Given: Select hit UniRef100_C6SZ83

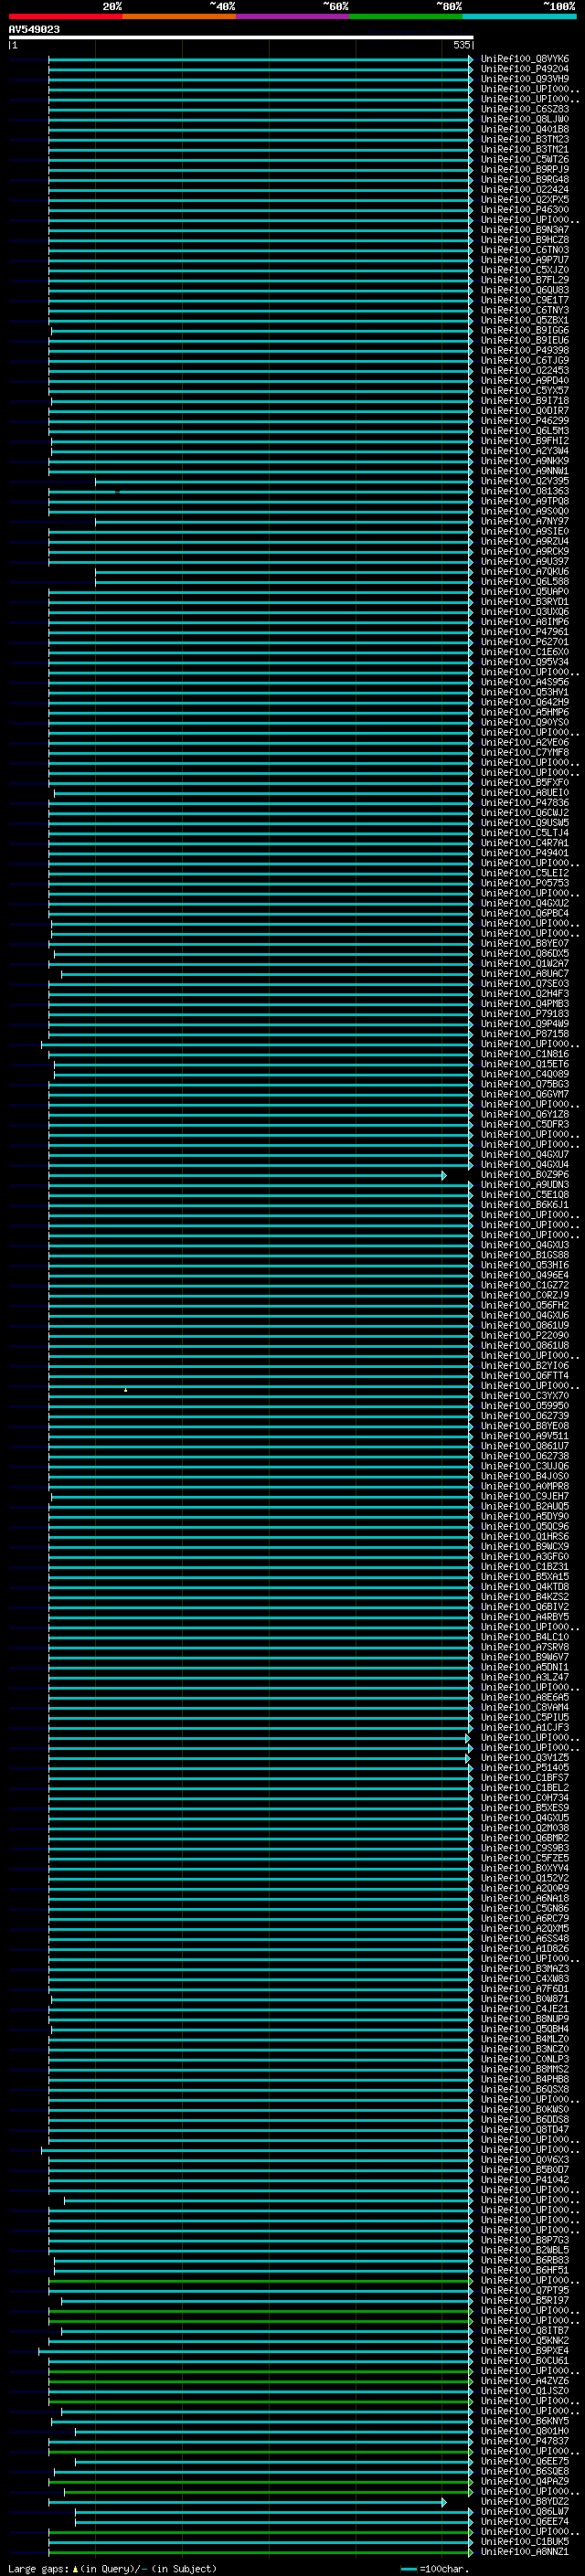Looking at the screenshot, I should 524,109.
